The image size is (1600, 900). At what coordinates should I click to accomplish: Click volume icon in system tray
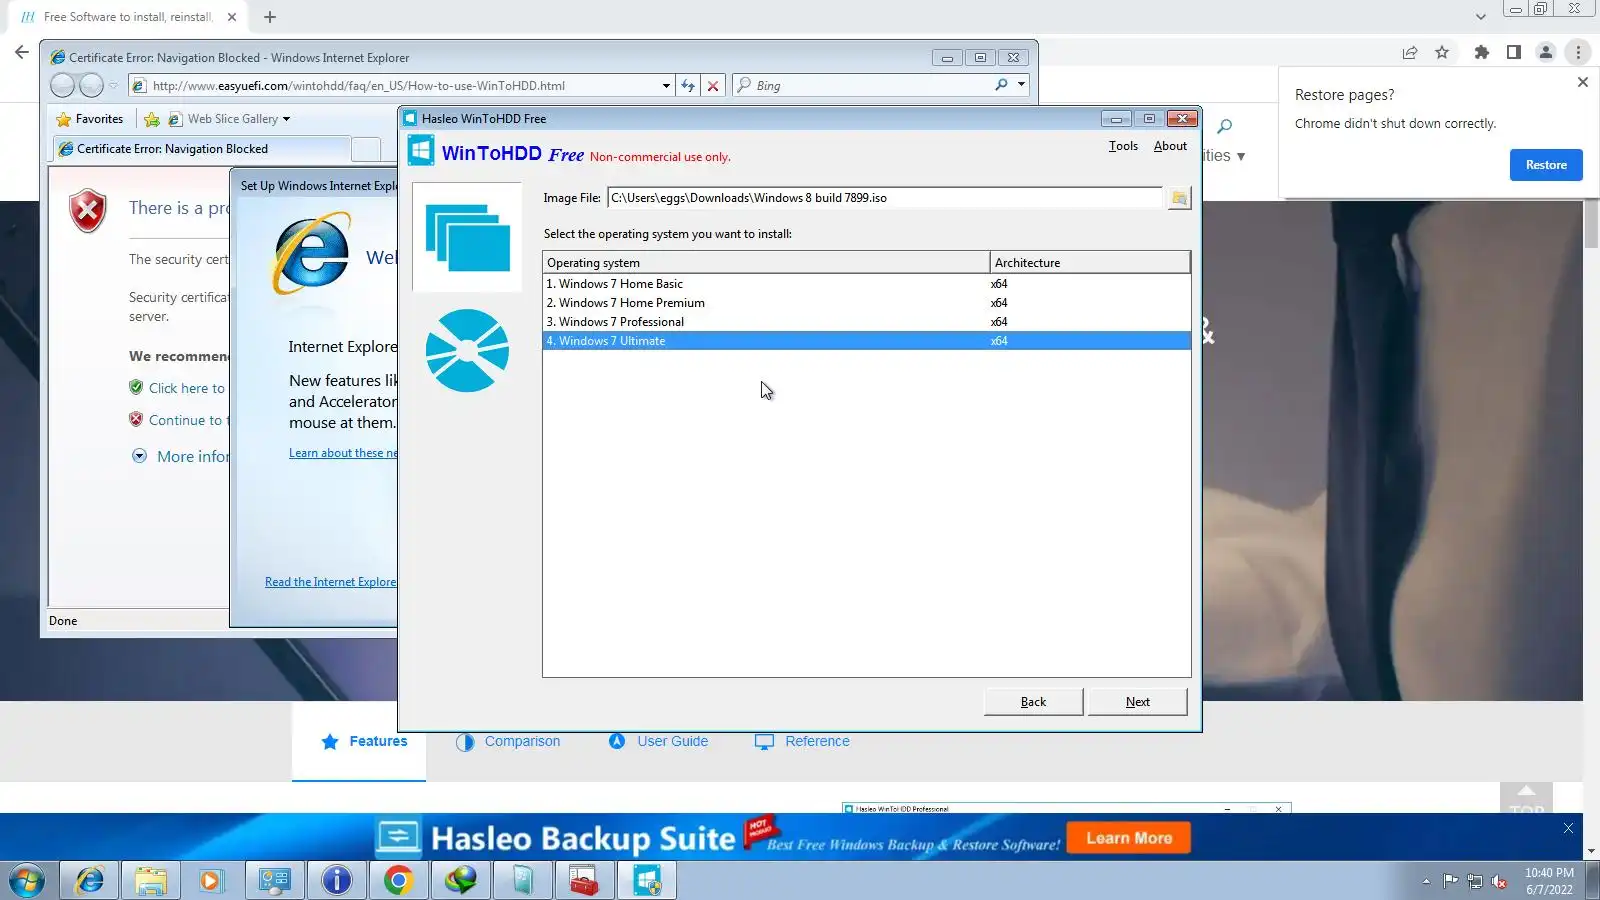point(1499,881)
